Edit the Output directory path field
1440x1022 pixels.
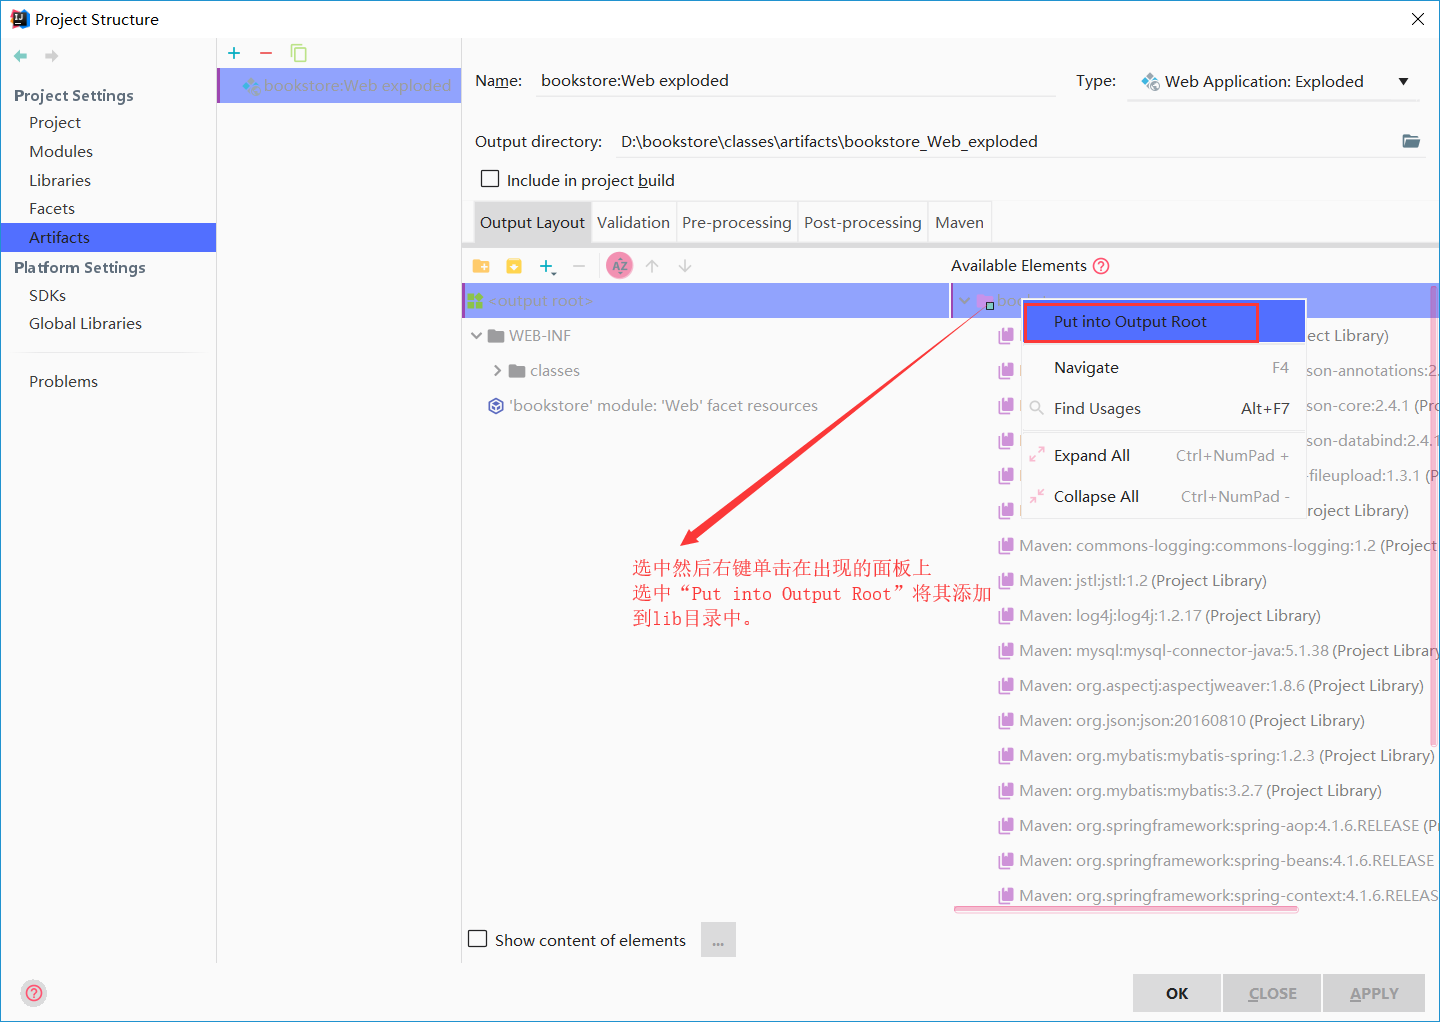point(1005,142)
